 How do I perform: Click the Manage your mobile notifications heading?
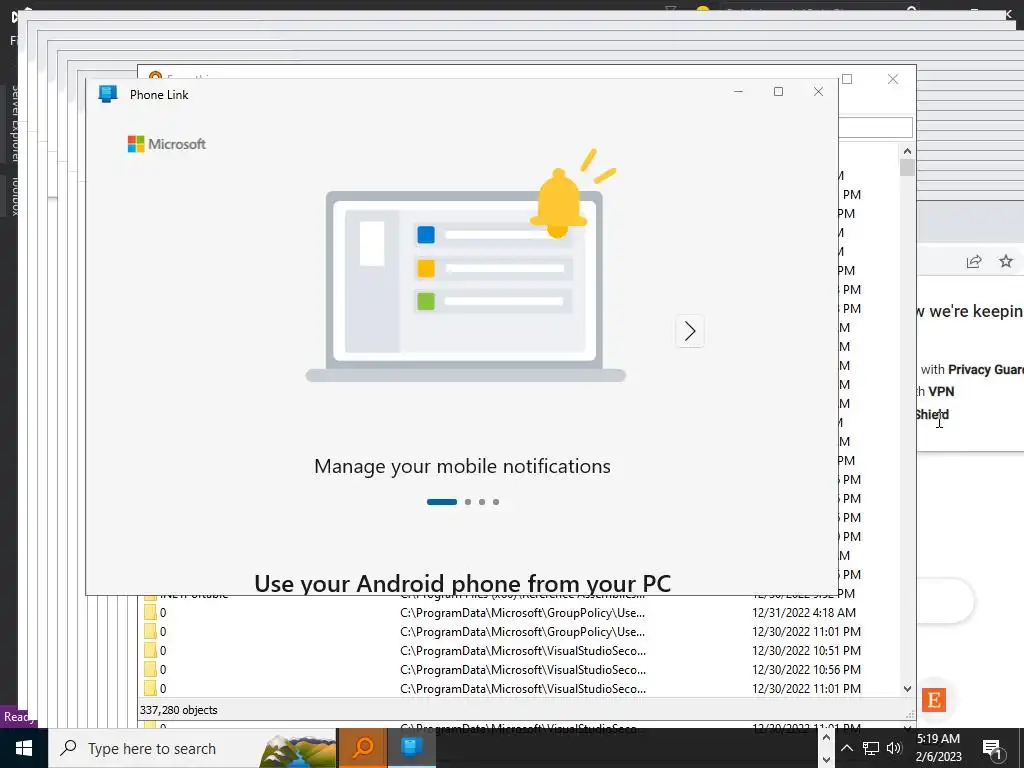(462, 466)
